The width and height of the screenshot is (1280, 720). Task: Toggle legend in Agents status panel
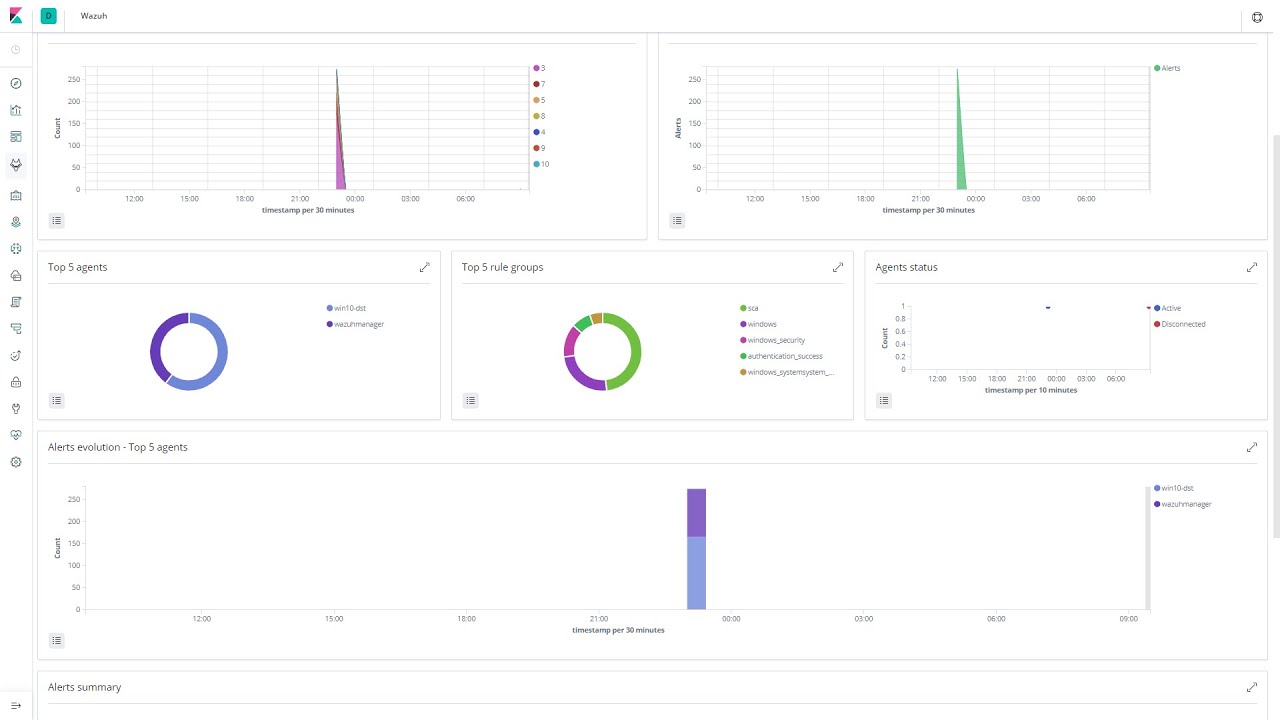coord(884,401)
